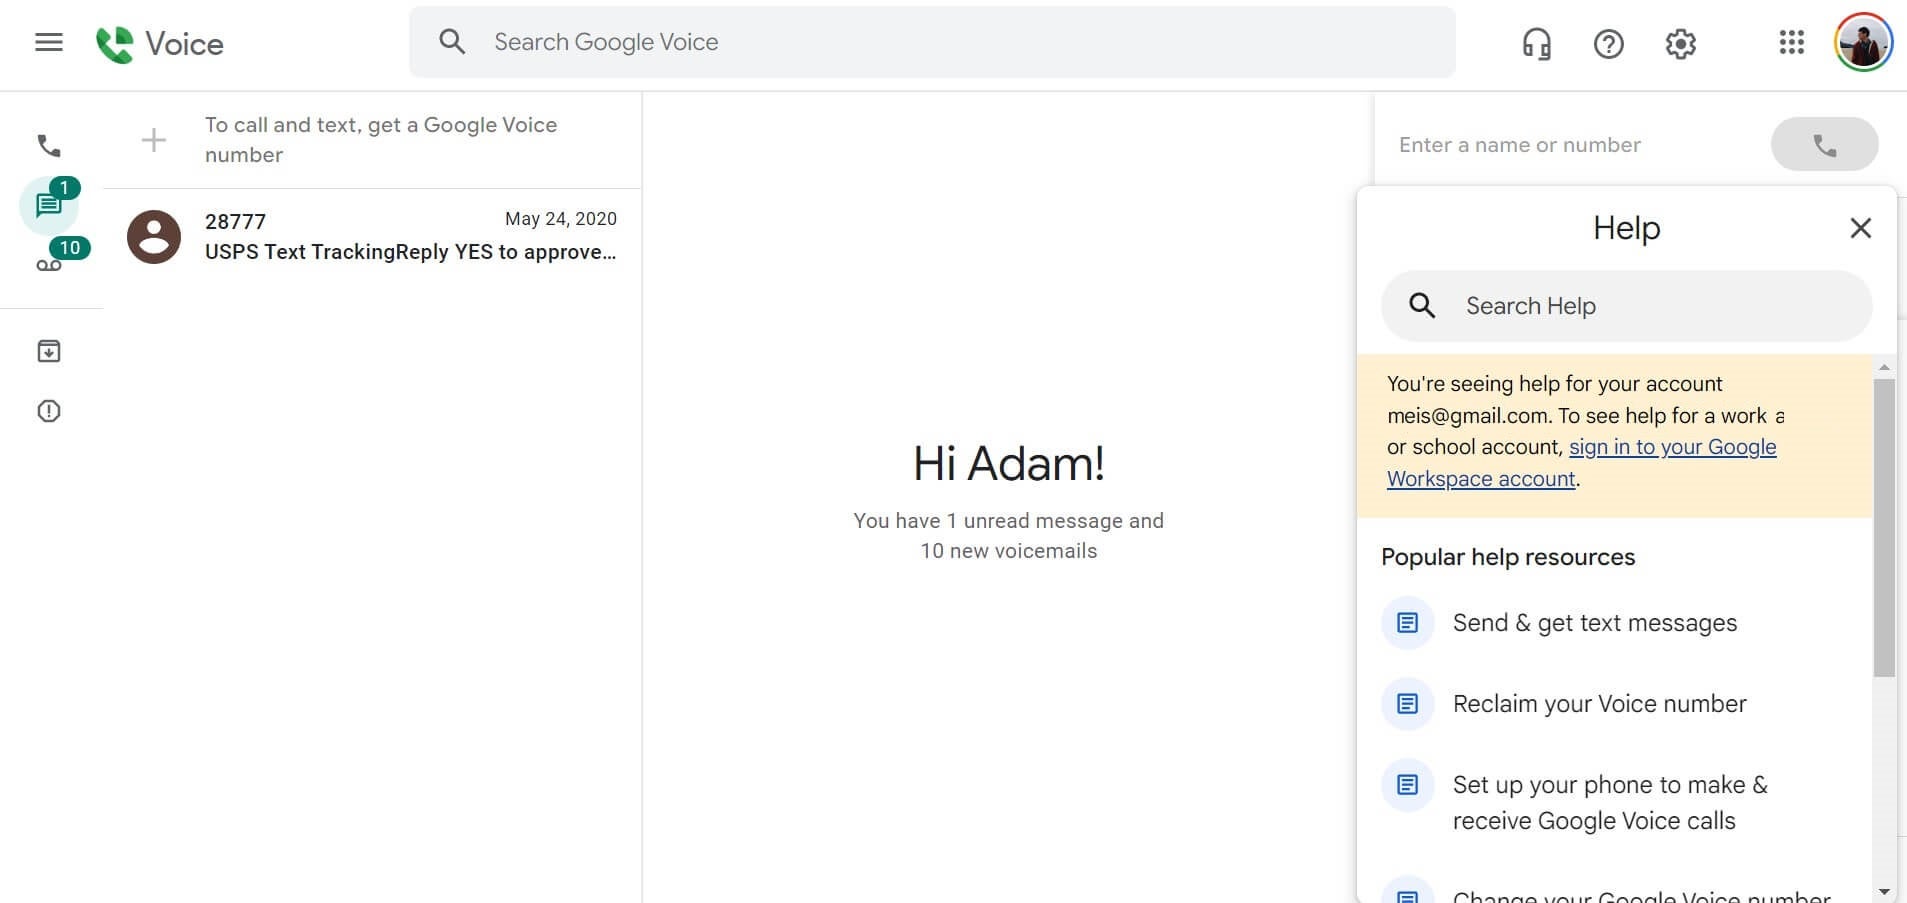This screenshot has height=903, width=1907.
Task: Open 'Reclaim your Voice number' help article
Action: coord(1599,704)
